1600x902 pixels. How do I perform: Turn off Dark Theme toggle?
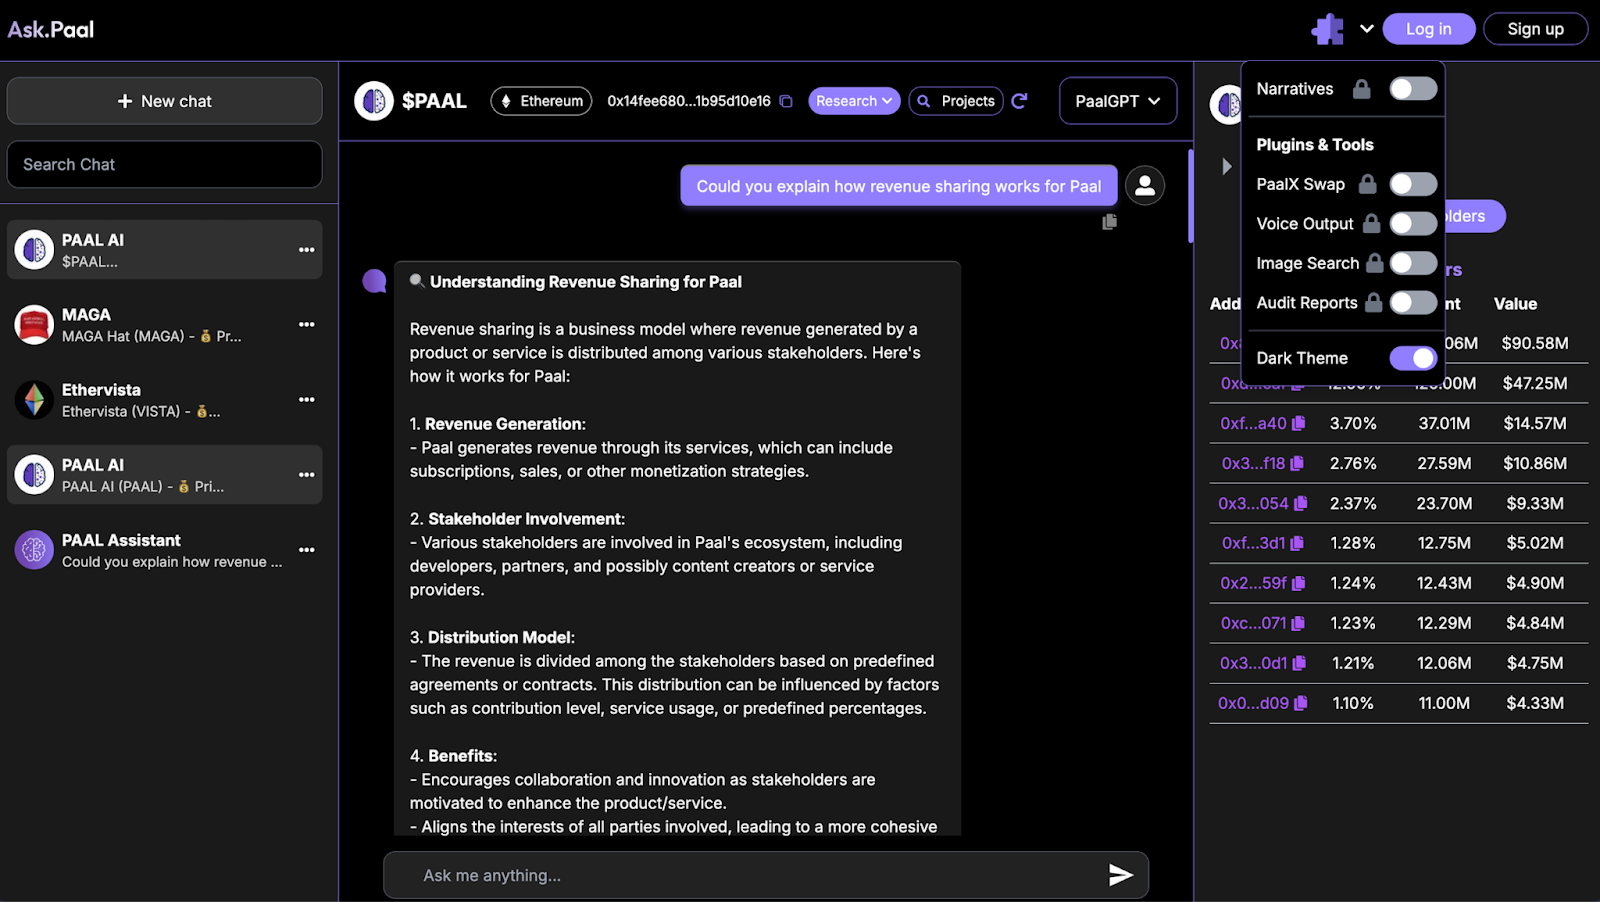(1413, 358)
